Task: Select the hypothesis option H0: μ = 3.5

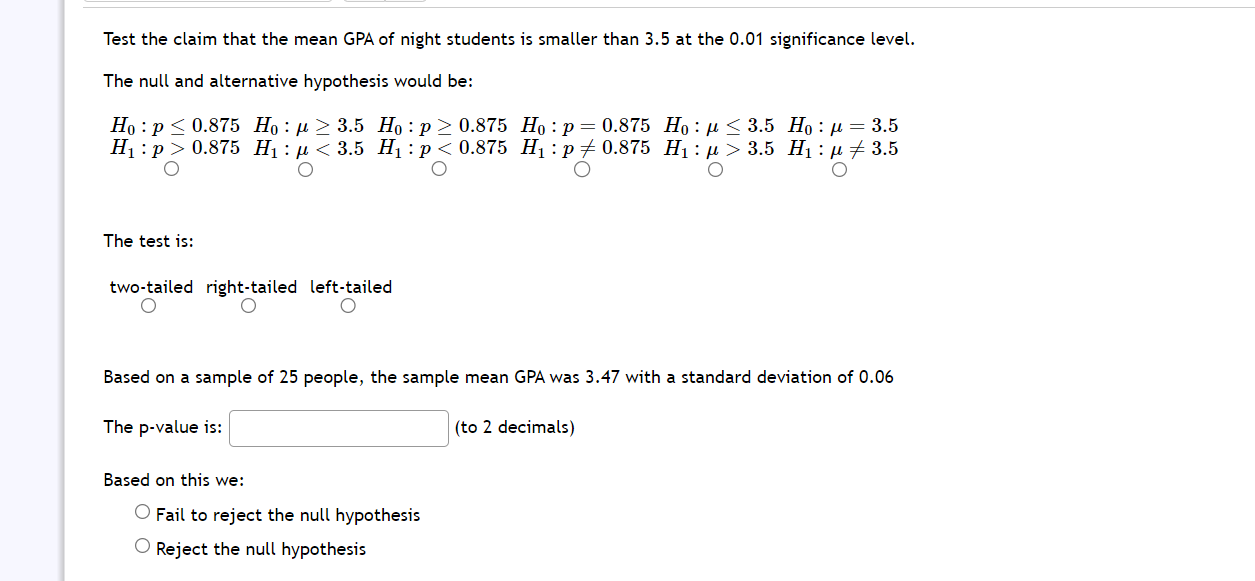Action: coord(838,170)
